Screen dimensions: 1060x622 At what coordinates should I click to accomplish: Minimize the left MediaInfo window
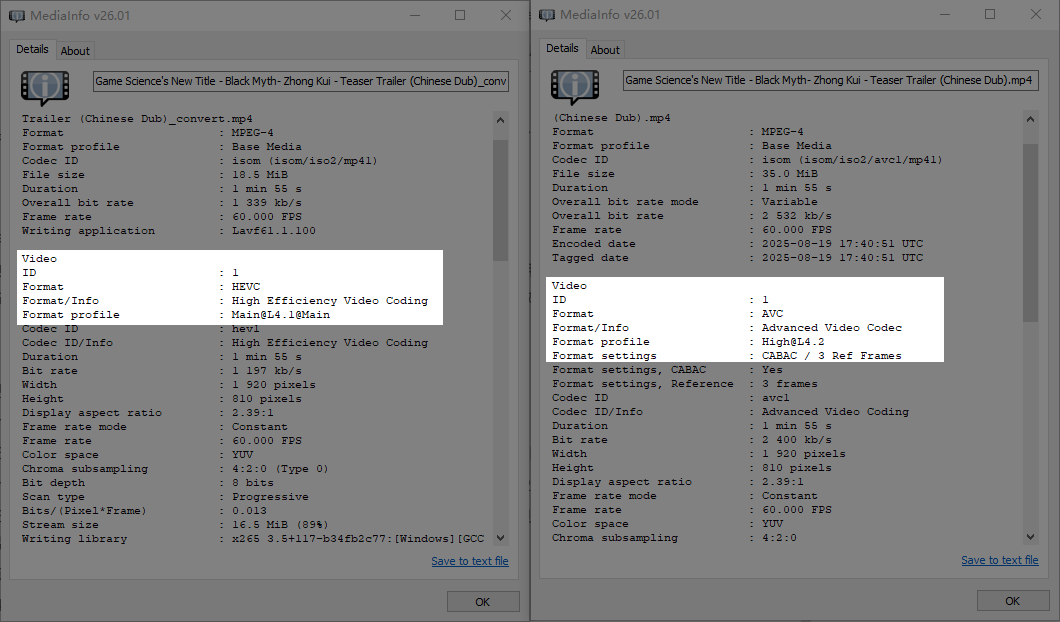[x=415, y=15]
